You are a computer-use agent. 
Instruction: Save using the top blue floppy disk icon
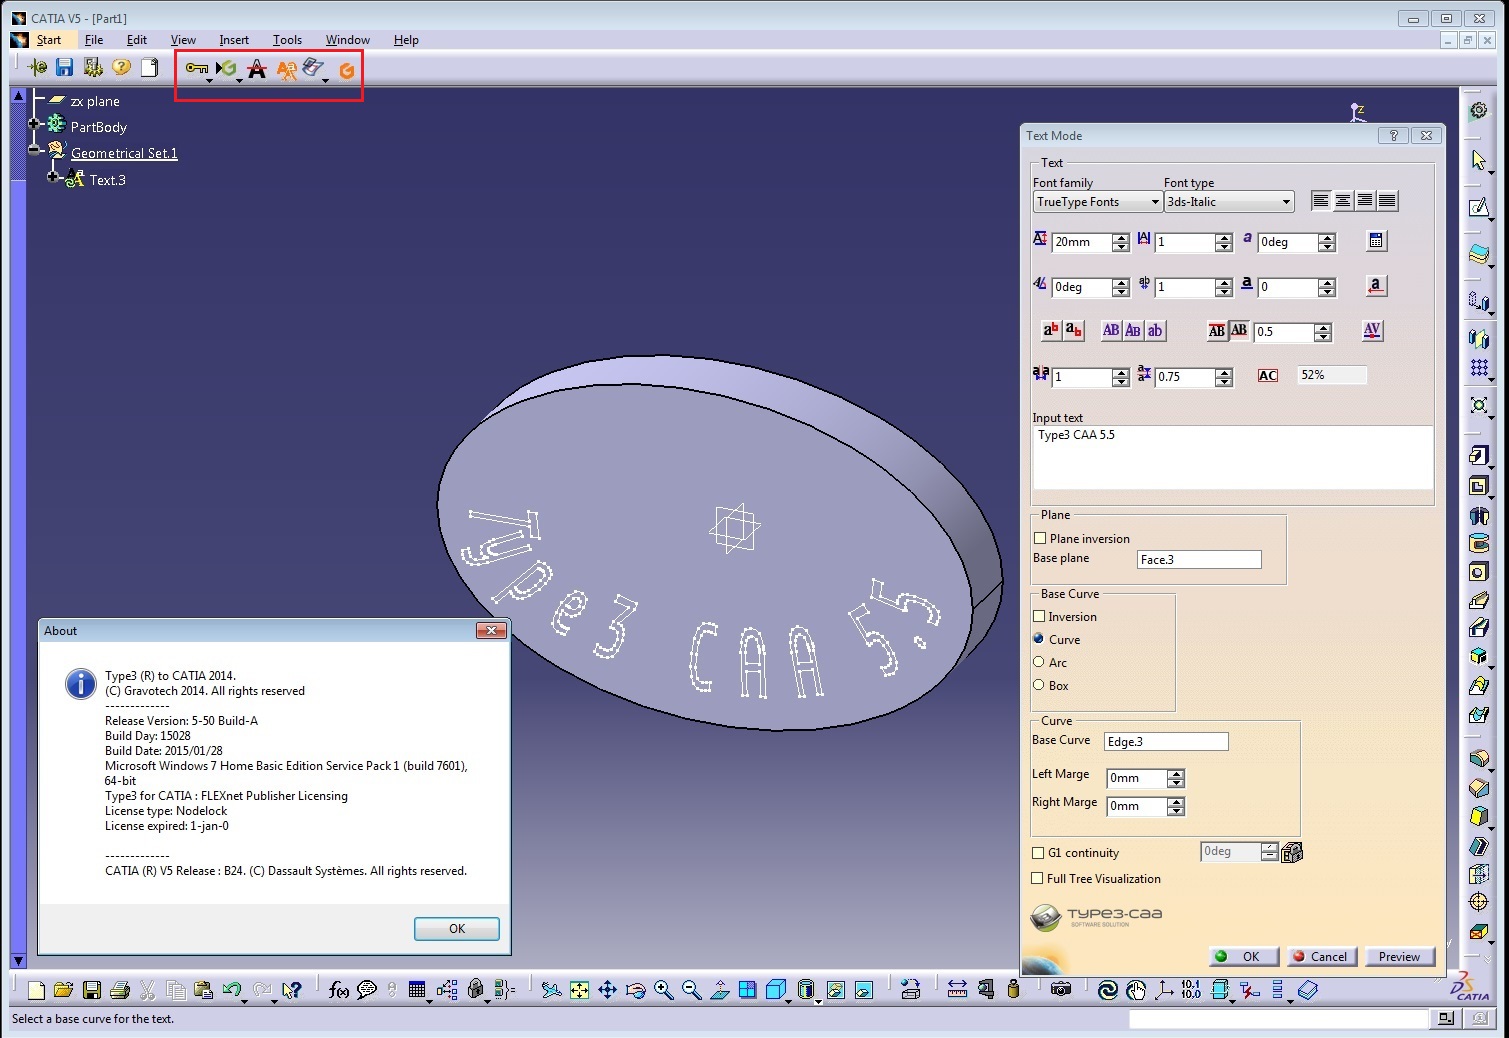[x=65, y=67]
